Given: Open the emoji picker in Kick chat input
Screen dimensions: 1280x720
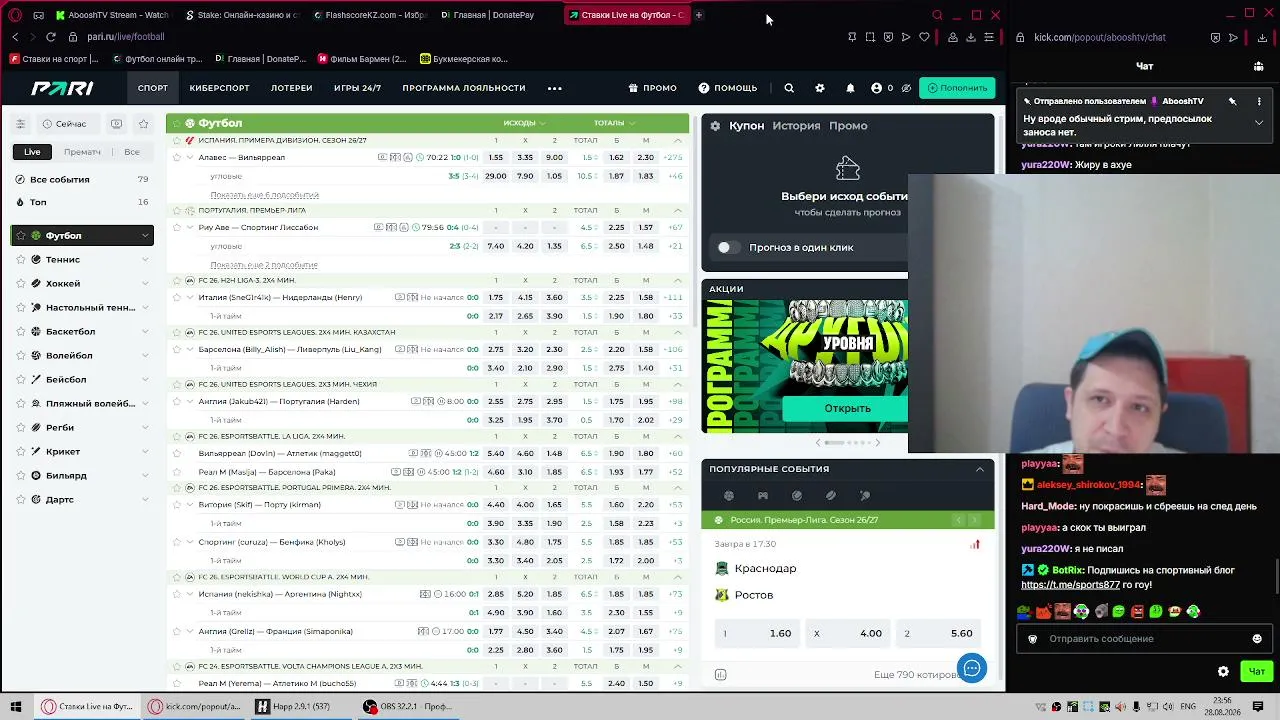Looking at the screenshot, I should [x=1257, y=639].
